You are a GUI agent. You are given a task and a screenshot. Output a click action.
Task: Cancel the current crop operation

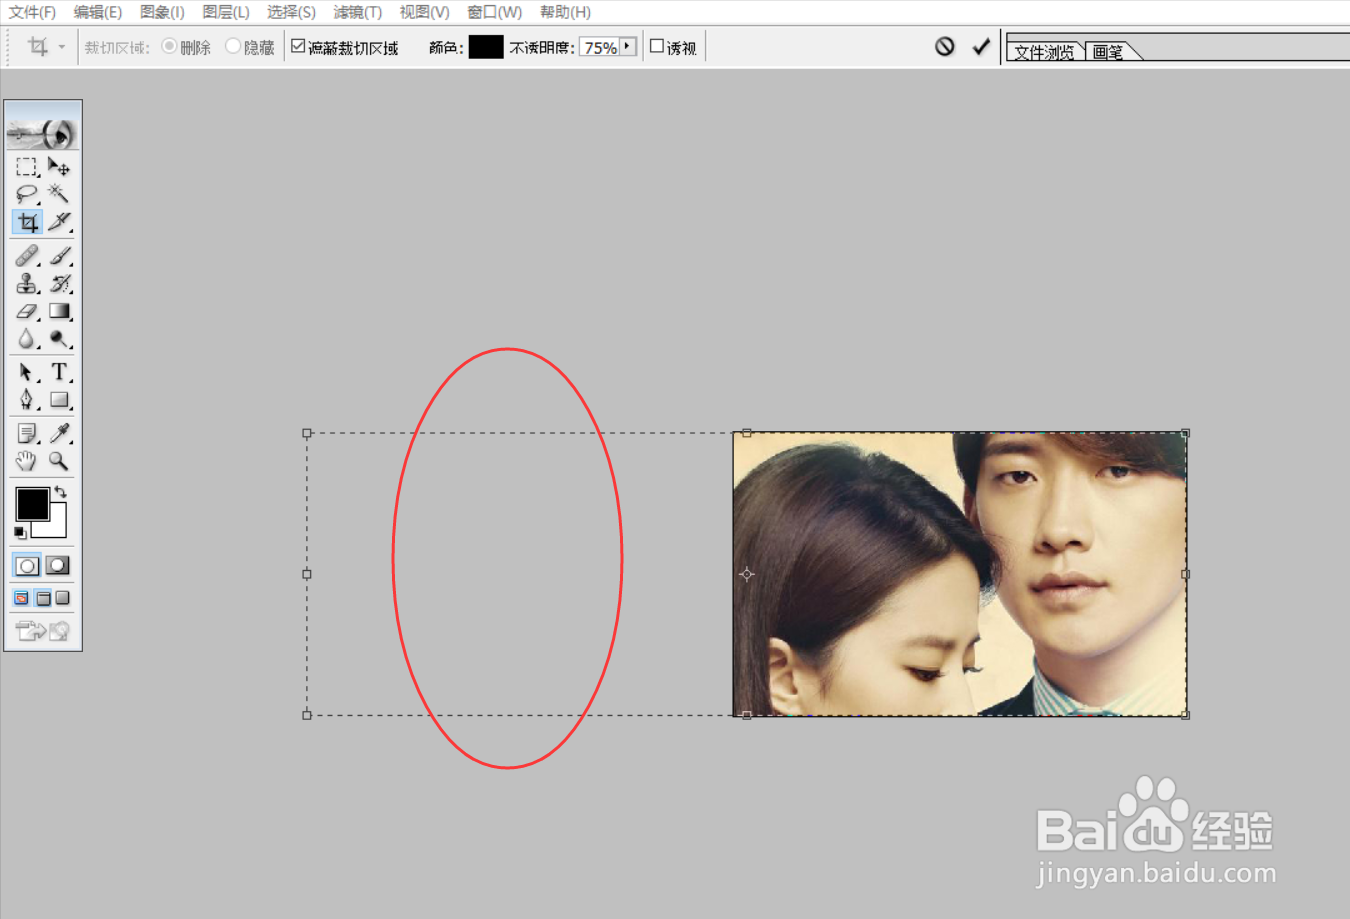click(945, 46)
